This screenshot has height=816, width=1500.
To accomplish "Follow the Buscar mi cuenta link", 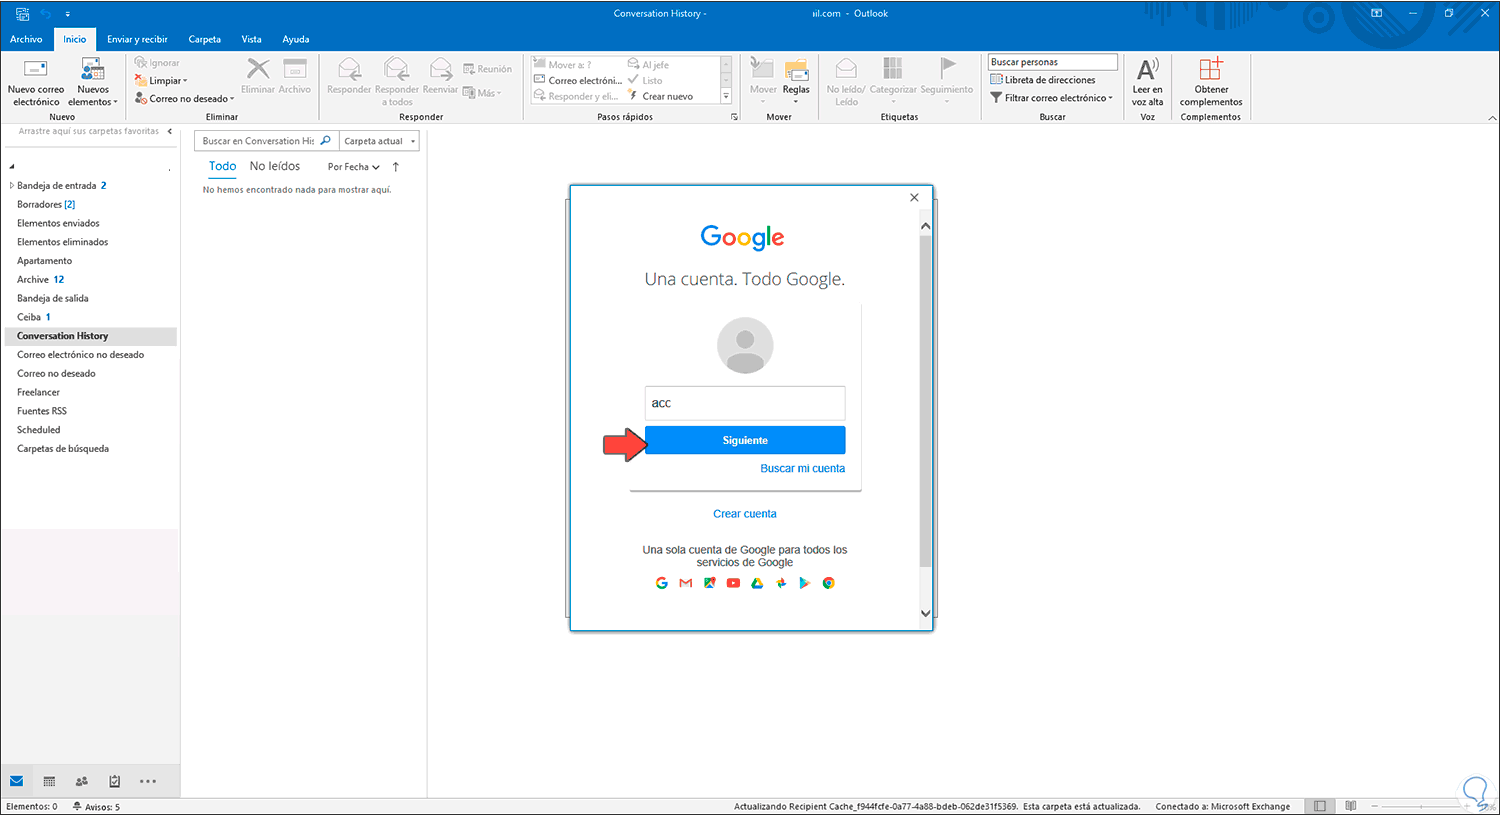I will point(802,468).
